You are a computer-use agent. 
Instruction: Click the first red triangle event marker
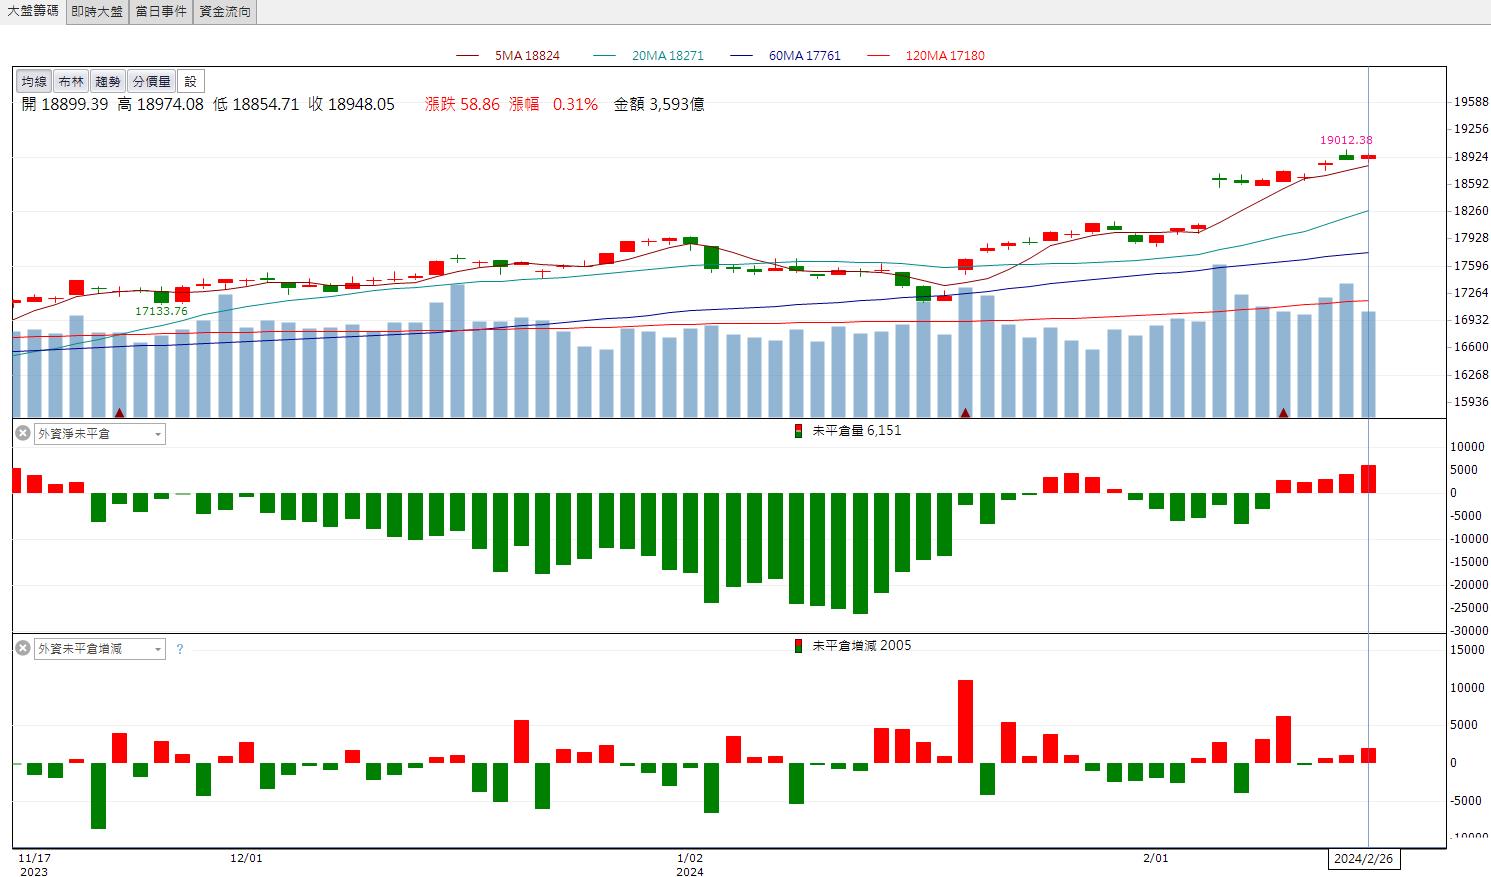[x=120, y=412]
